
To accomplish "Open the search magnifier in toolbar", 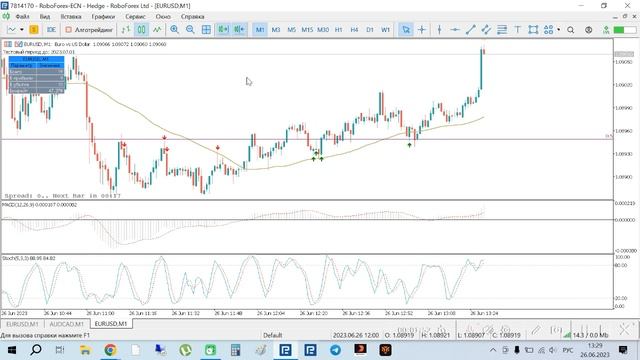I will [571, 30].
